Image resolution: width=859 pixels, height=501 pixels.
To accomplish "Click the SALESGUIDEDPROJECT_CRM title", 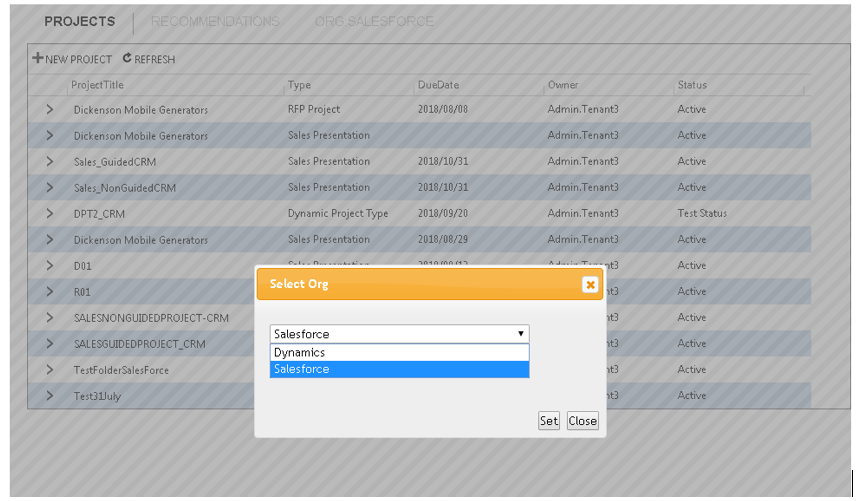I will tap(139, 344).
